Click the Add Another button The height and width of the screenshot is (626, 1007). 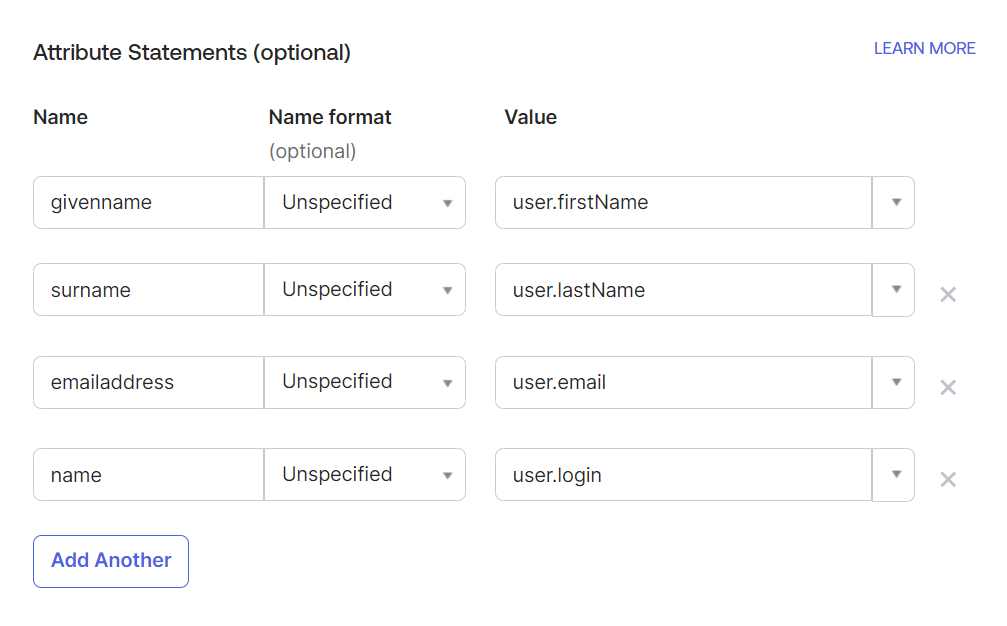point(111,561)
